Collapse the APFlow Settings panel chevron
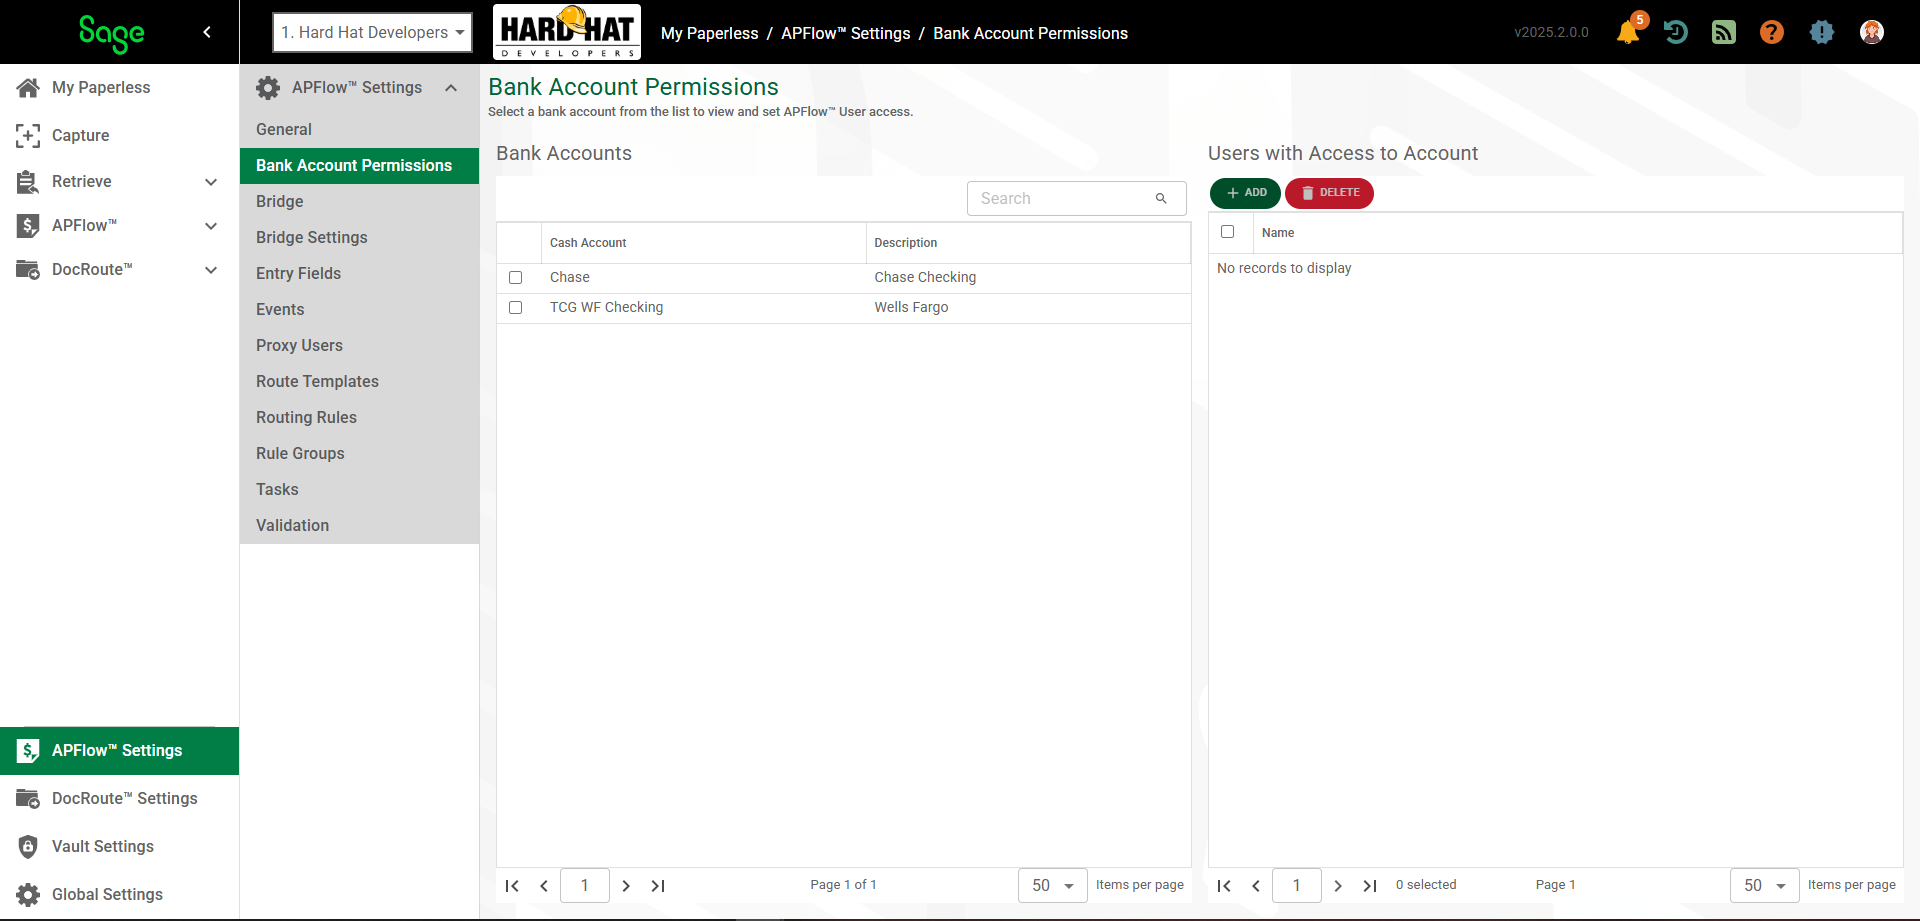The height and width of the screenshot is (921, 1920). [x=451, y=88]
